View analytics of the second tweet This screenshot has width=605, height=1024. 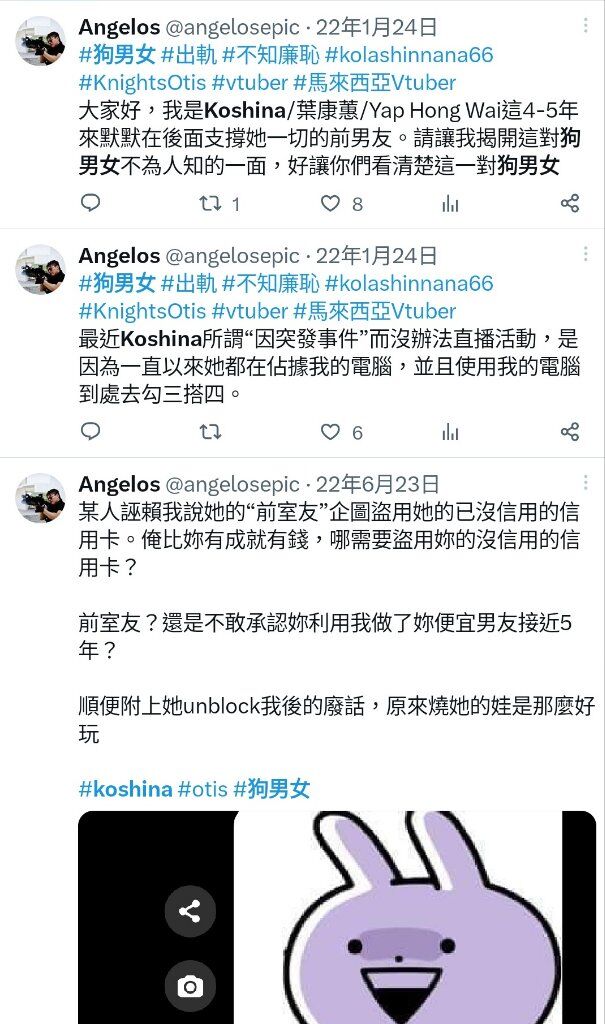450,432
